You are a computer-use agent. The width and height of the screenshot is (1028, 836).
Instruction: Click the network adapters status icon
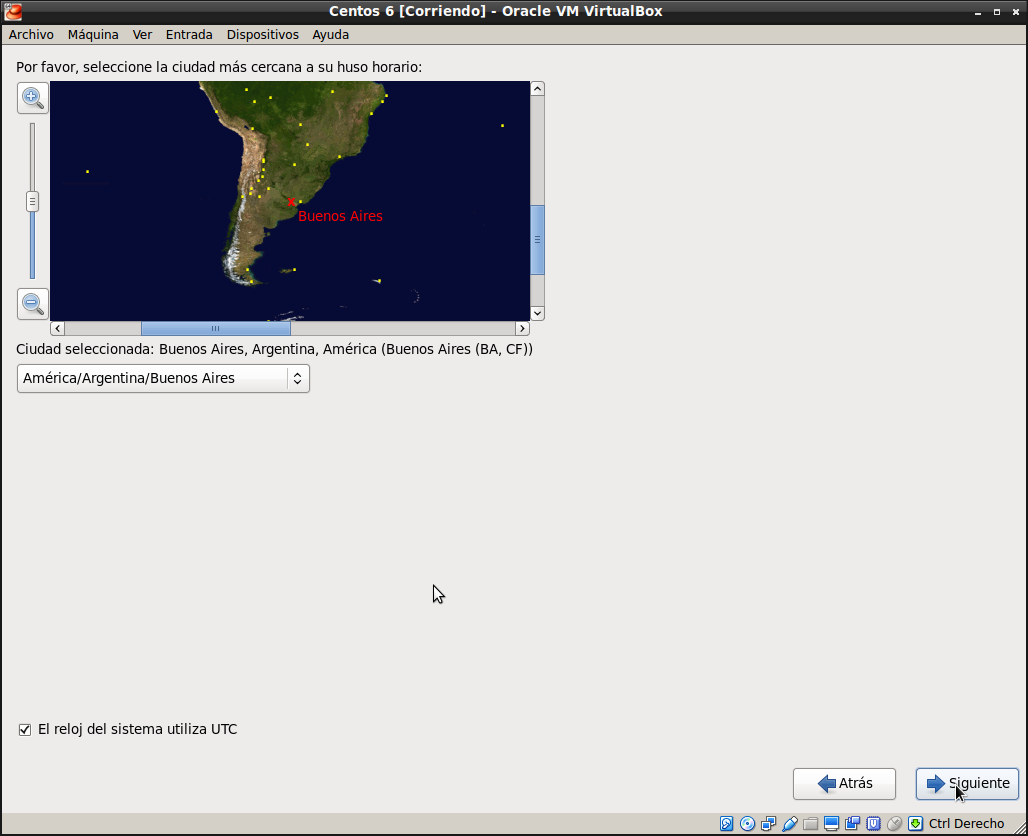tap(768, 824)
